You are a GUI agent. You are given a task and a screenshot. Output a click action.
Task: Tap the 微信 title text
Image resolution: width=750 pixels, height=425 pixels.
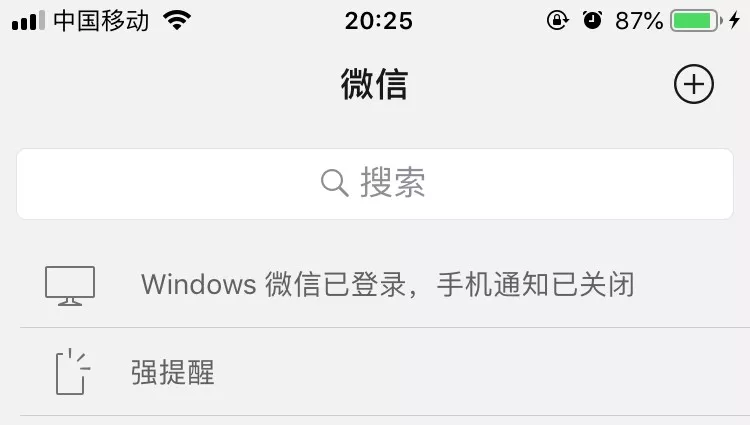[374, 85]
